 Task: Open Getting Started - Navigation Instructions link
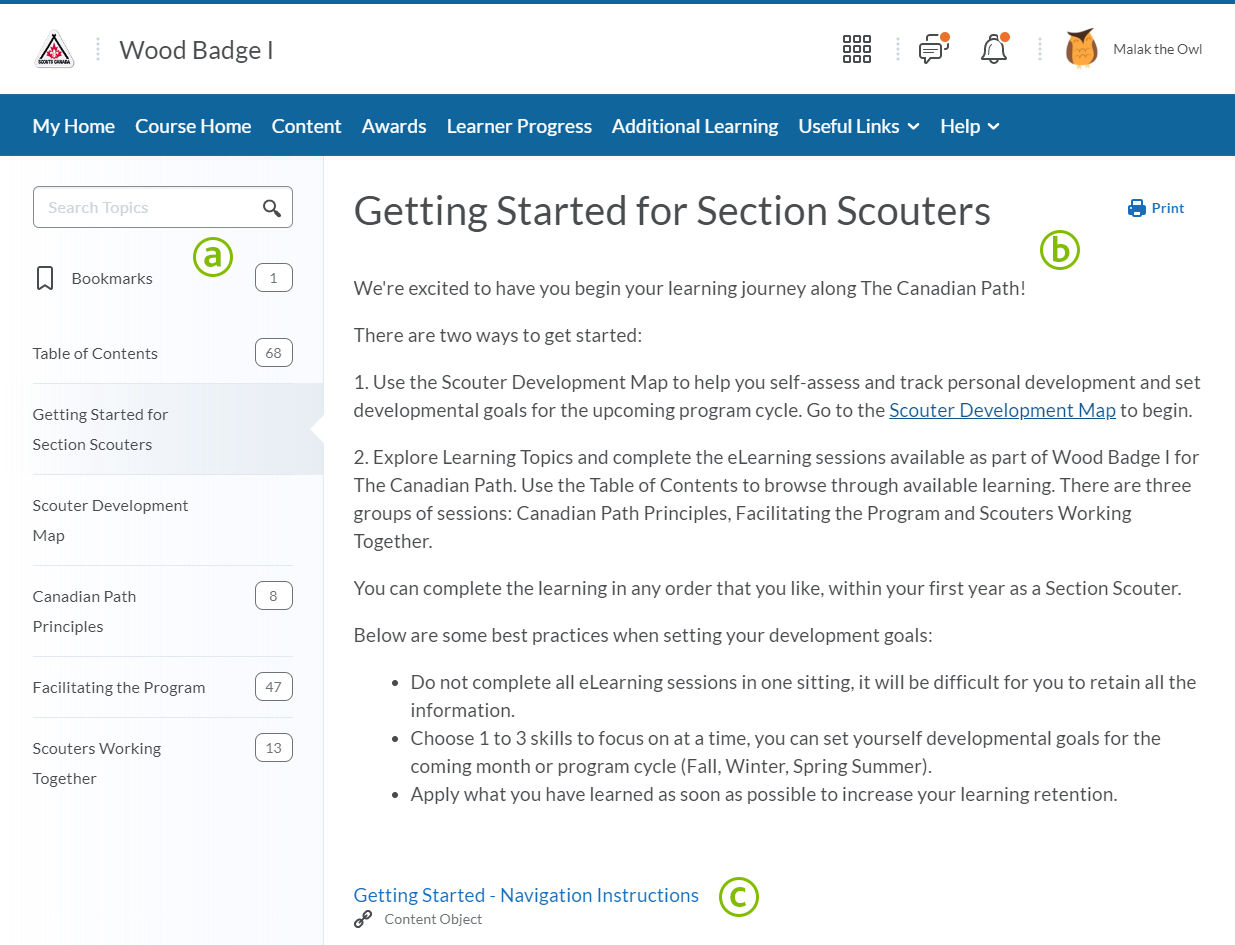(x=526, y=895)
